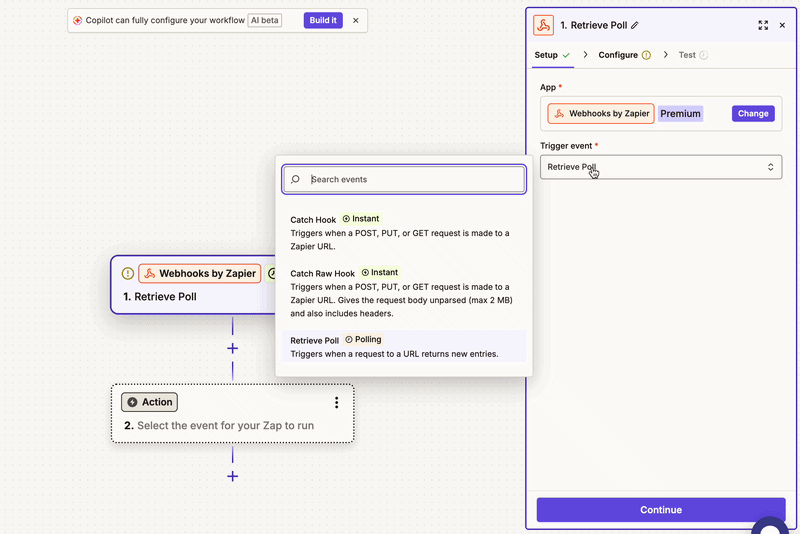Click Webhooks by Zapier chip on canvas

click(199, 273)
